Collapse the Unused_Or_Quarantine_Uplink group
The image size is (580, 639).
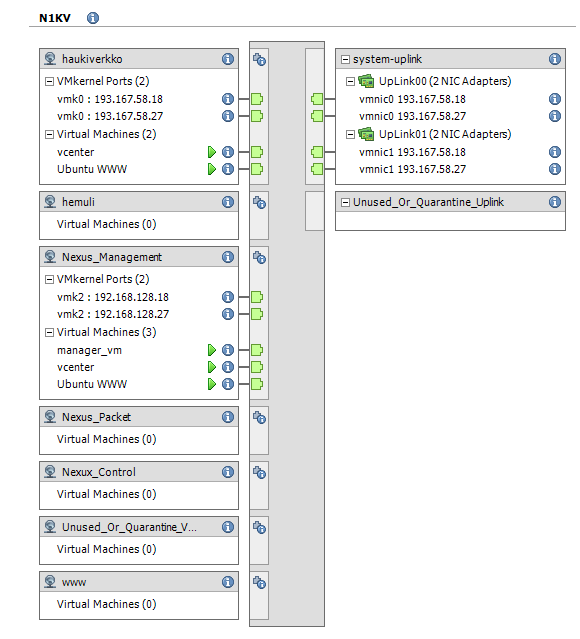coord(345,203)
